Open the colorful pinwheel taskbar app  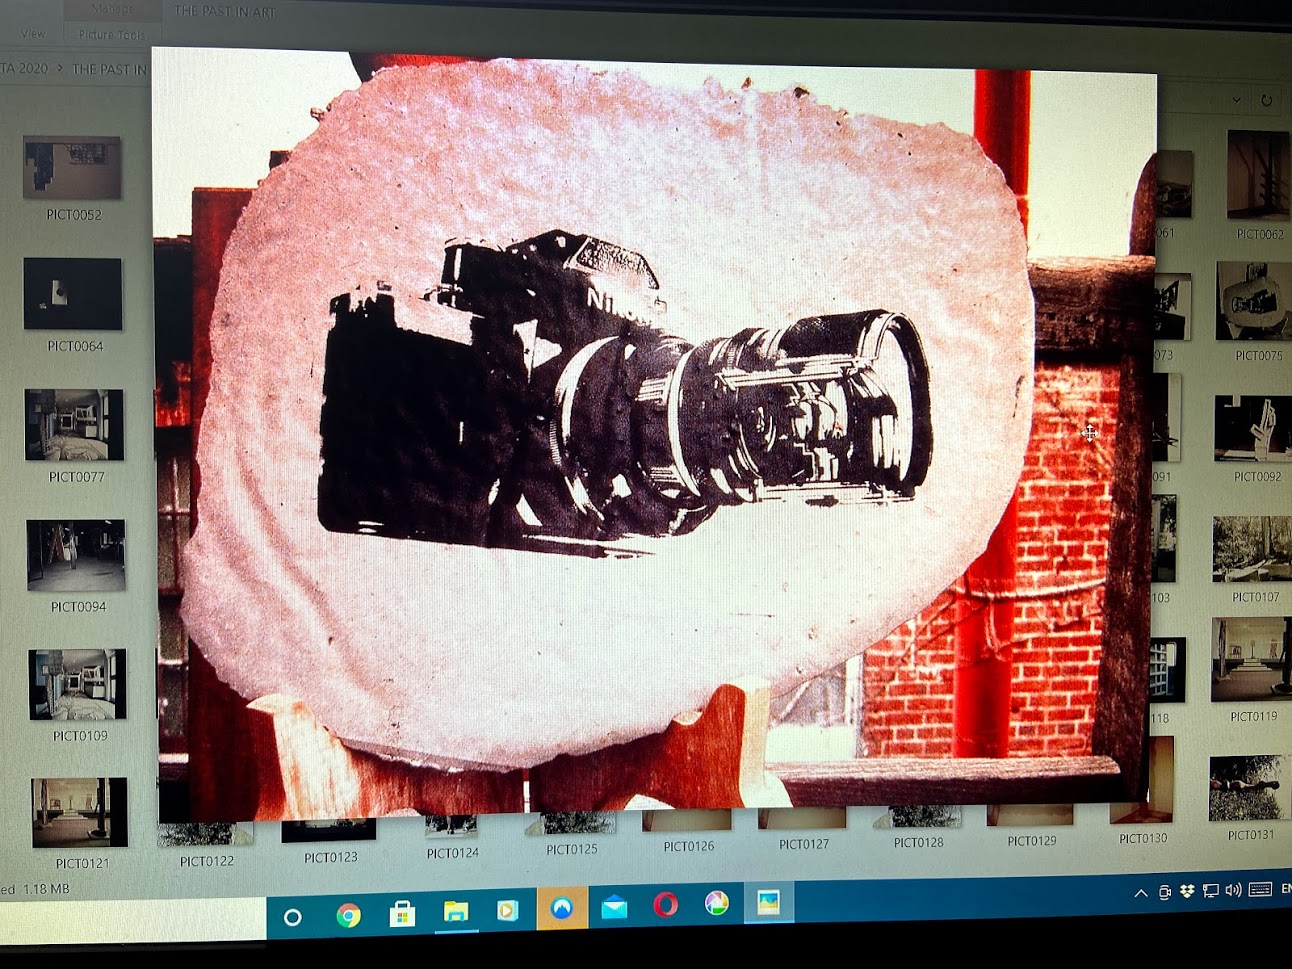(x=716, y=903)
